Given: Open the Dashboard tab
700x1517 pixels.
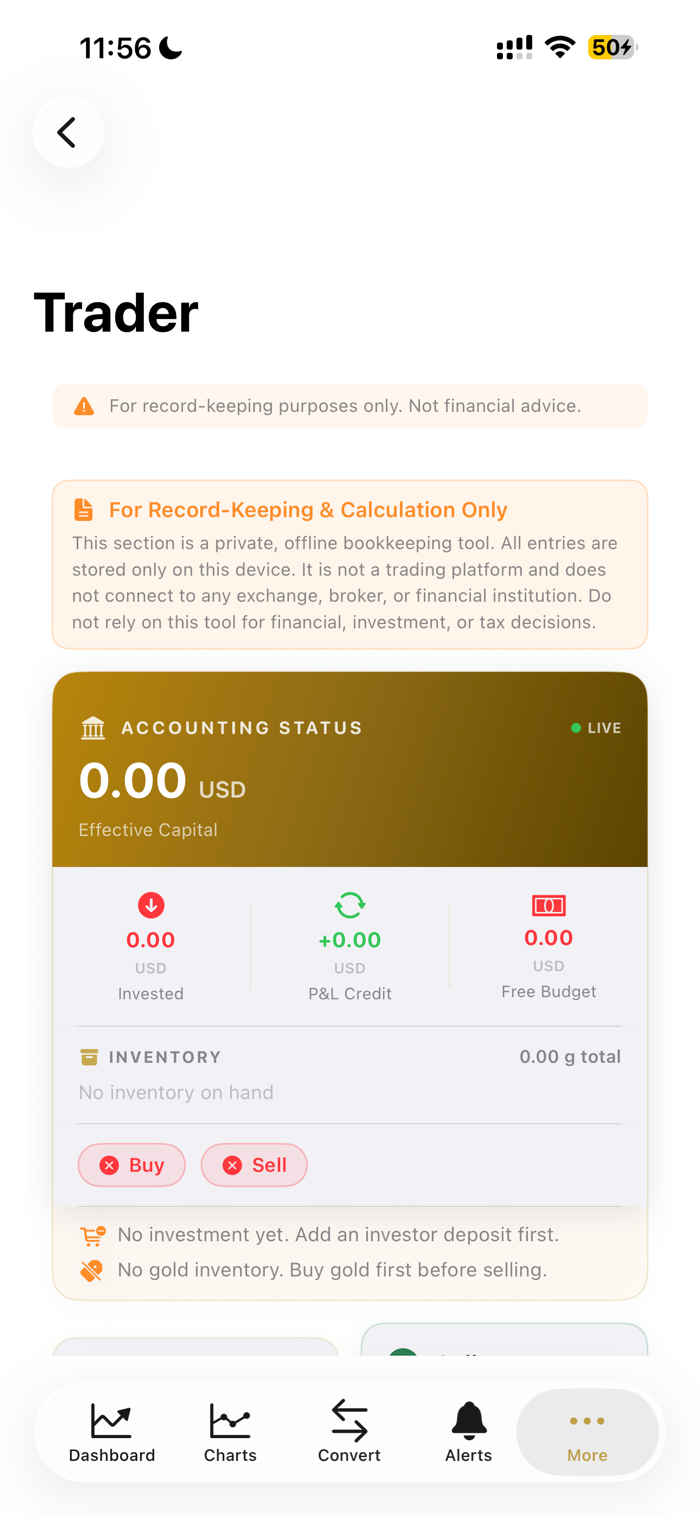Looking at the screenshot, I should pyautogui.click(x=112, y=1432).
